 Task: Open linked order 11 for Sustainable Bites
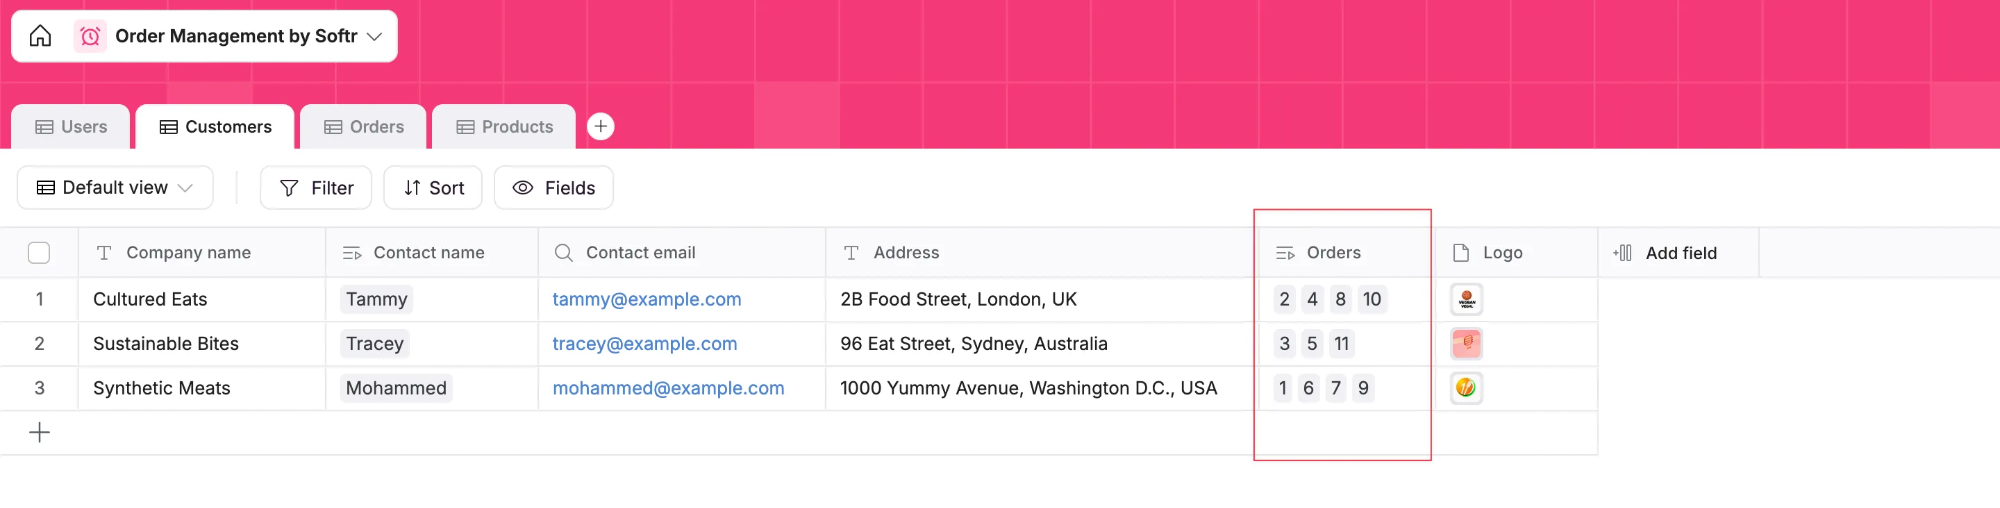[1342, 343]
